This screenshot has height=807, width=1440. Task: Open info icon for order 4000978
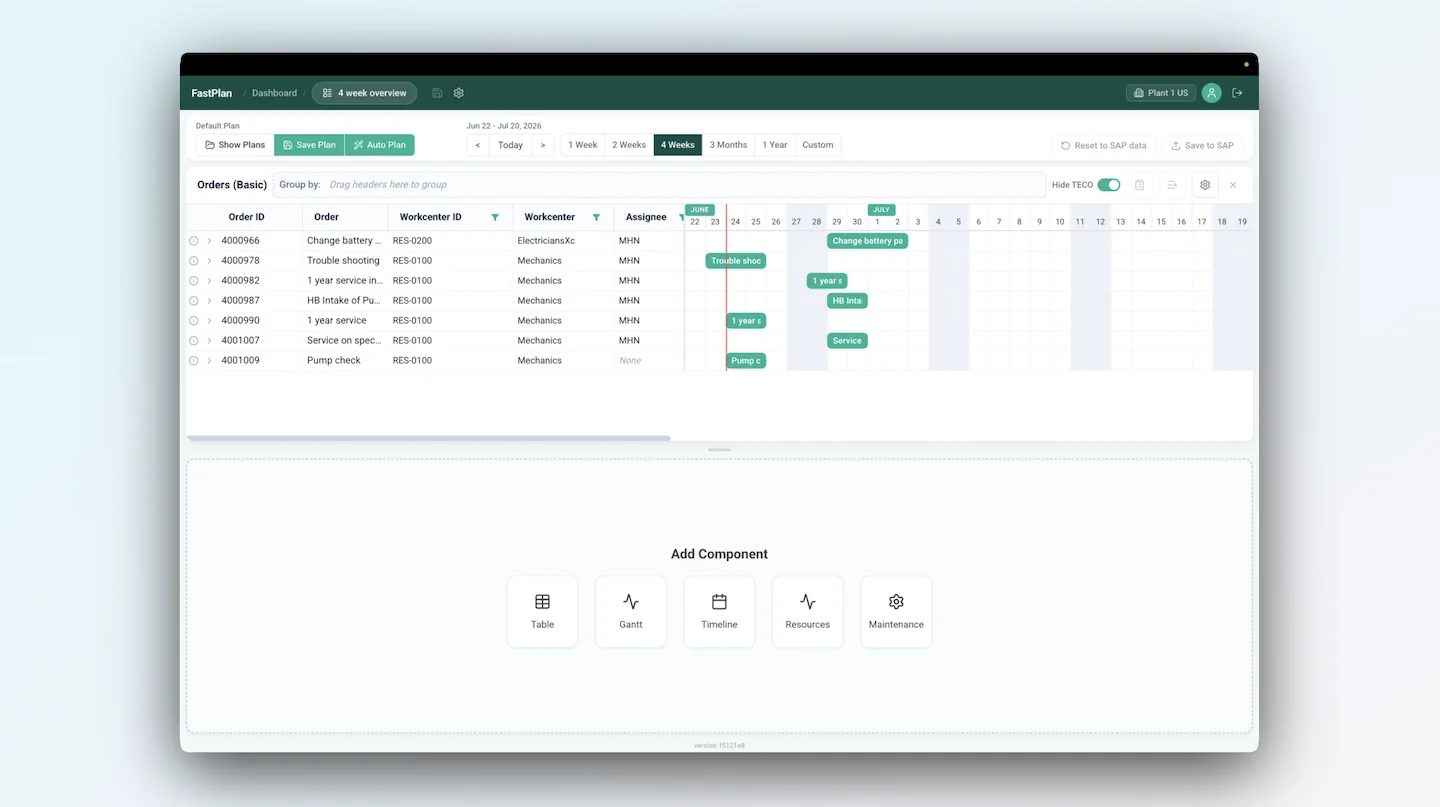194,261
